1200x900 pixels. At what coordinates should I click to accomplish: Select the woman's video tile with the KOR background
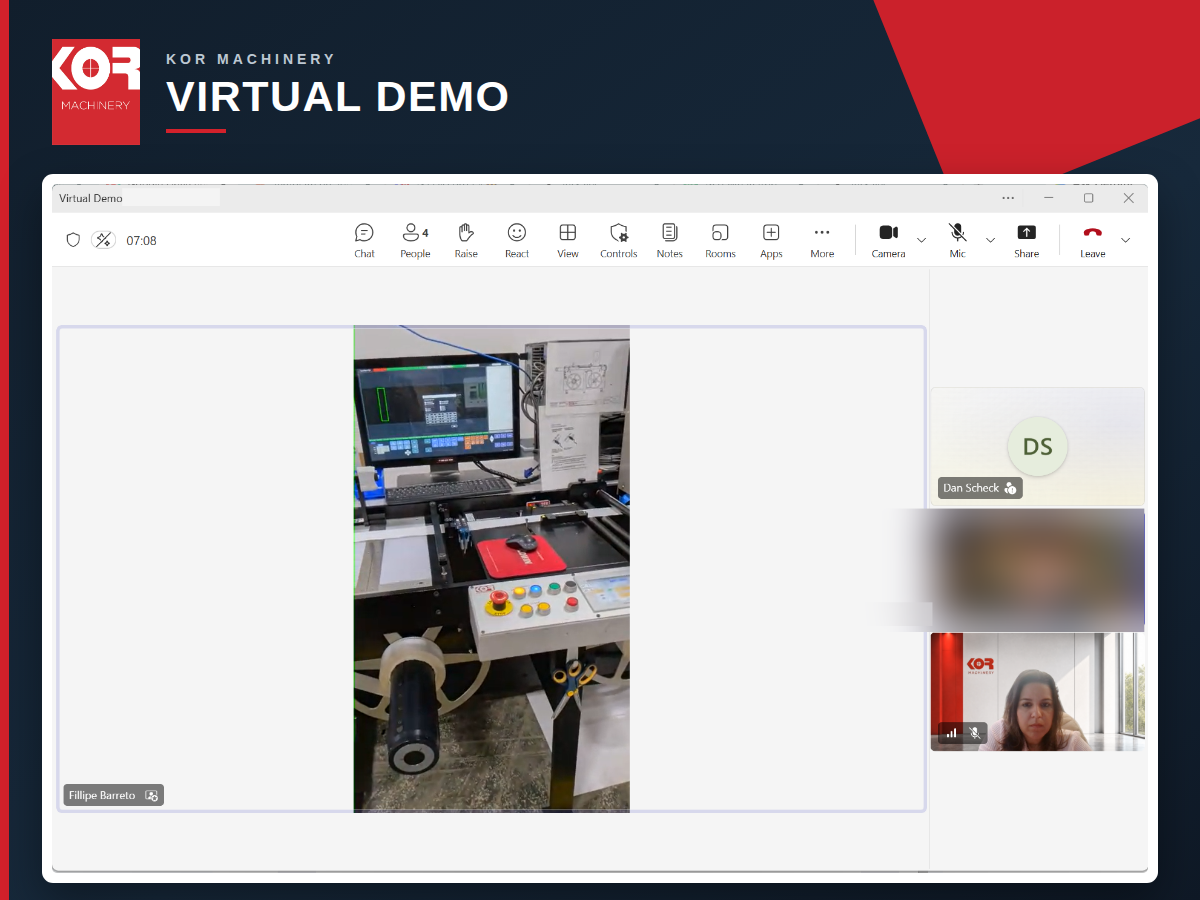1038,691
